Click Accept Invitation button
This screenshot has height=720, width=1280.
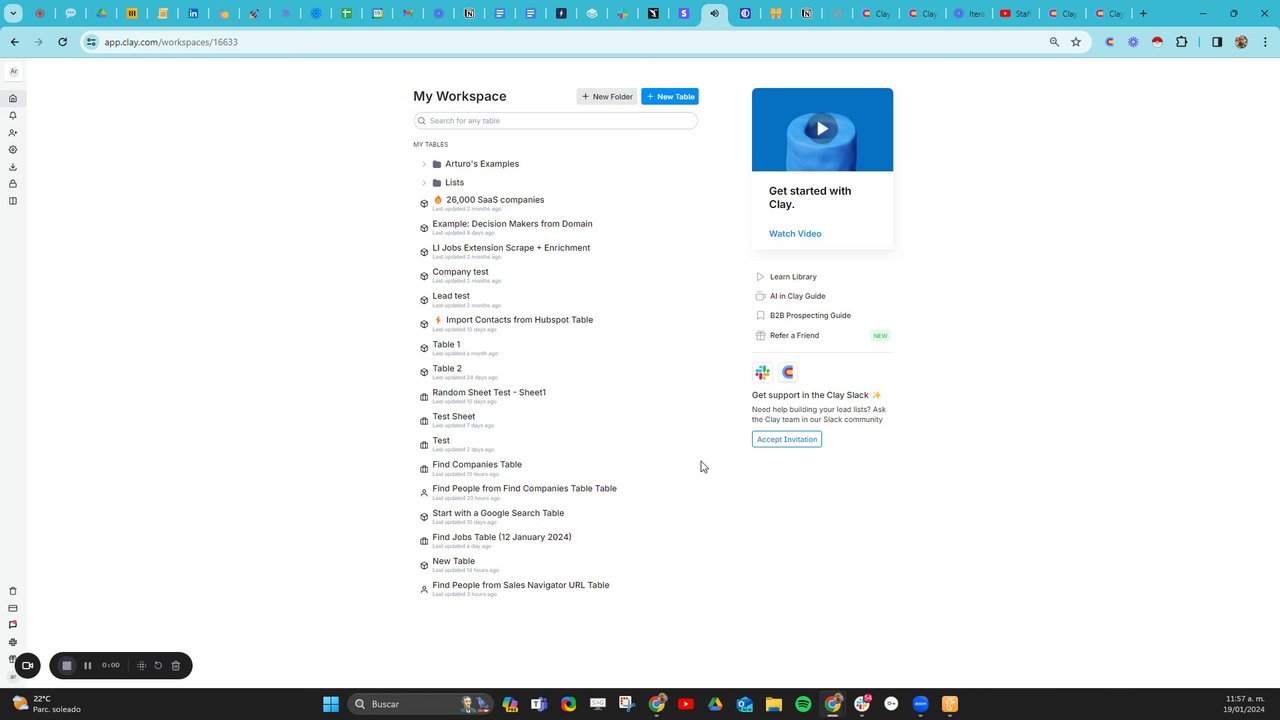787,439
